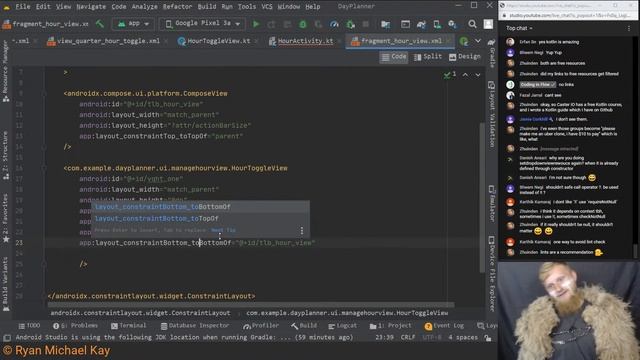Click the tool windows quick access icon in status bar
Screen dimensions: 640x360
[7, 338]
